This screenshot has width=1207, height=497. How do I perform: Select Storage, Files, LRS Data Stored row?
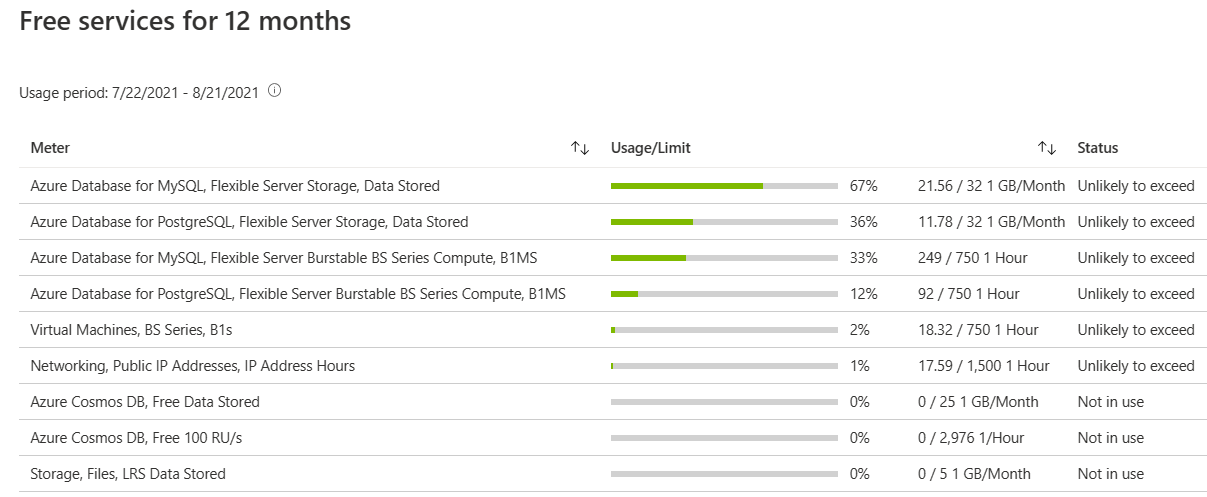tap(128, 474)
